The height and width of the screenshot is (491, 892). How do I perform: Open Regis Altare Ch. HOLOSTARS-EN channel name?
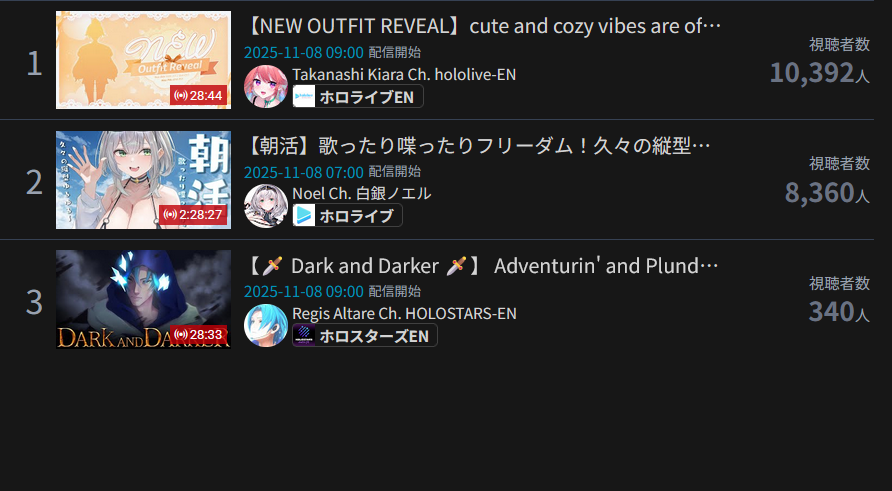click(x=404, y=313)
